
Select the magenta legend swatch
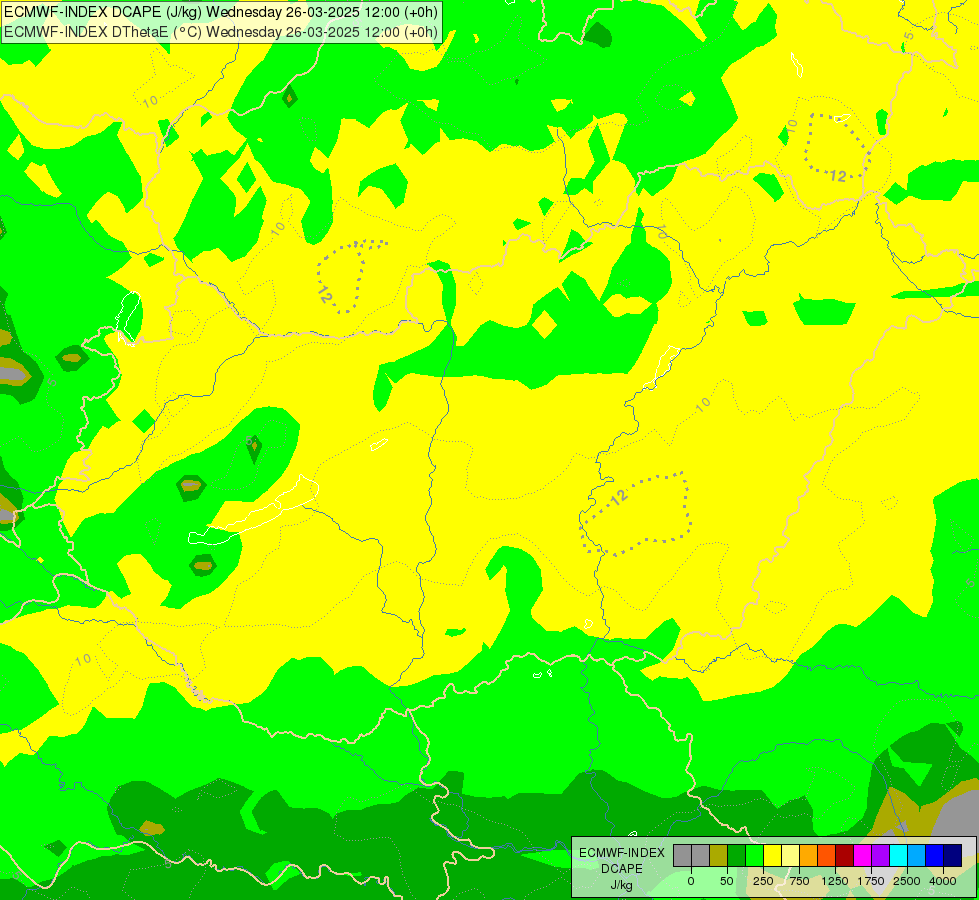[862, 856]
